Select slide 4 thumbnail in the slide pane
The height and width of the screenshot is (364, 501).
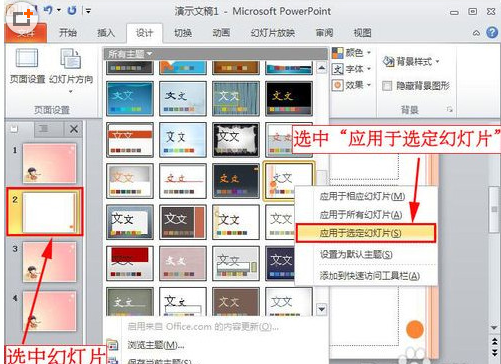pos(49,311)
